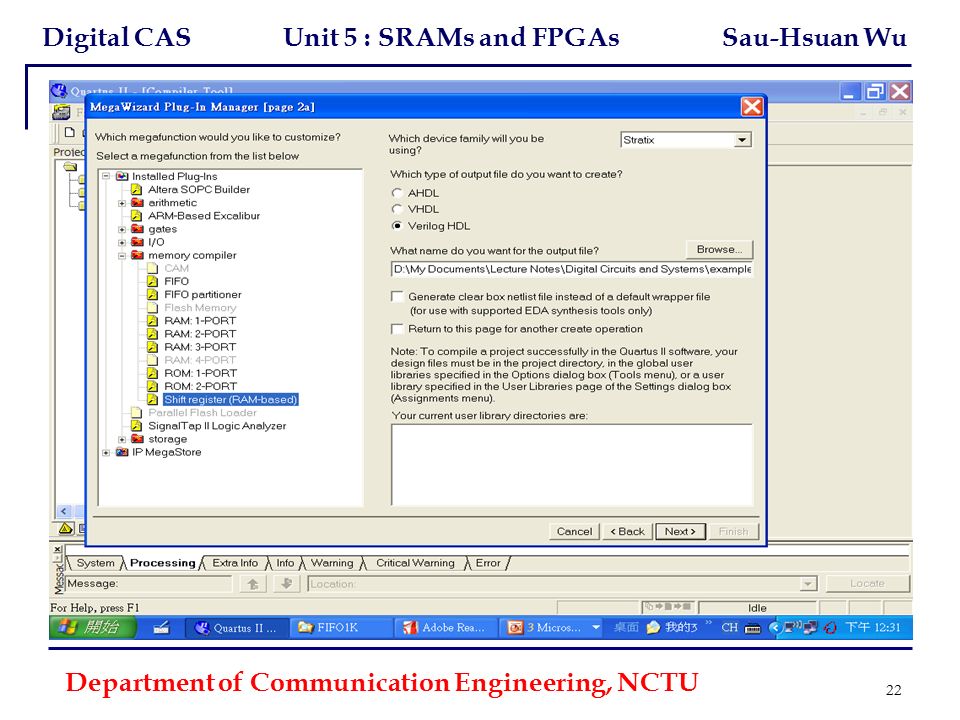Close the MegaWizard Plug-In Manager dialog

point(752,107)
